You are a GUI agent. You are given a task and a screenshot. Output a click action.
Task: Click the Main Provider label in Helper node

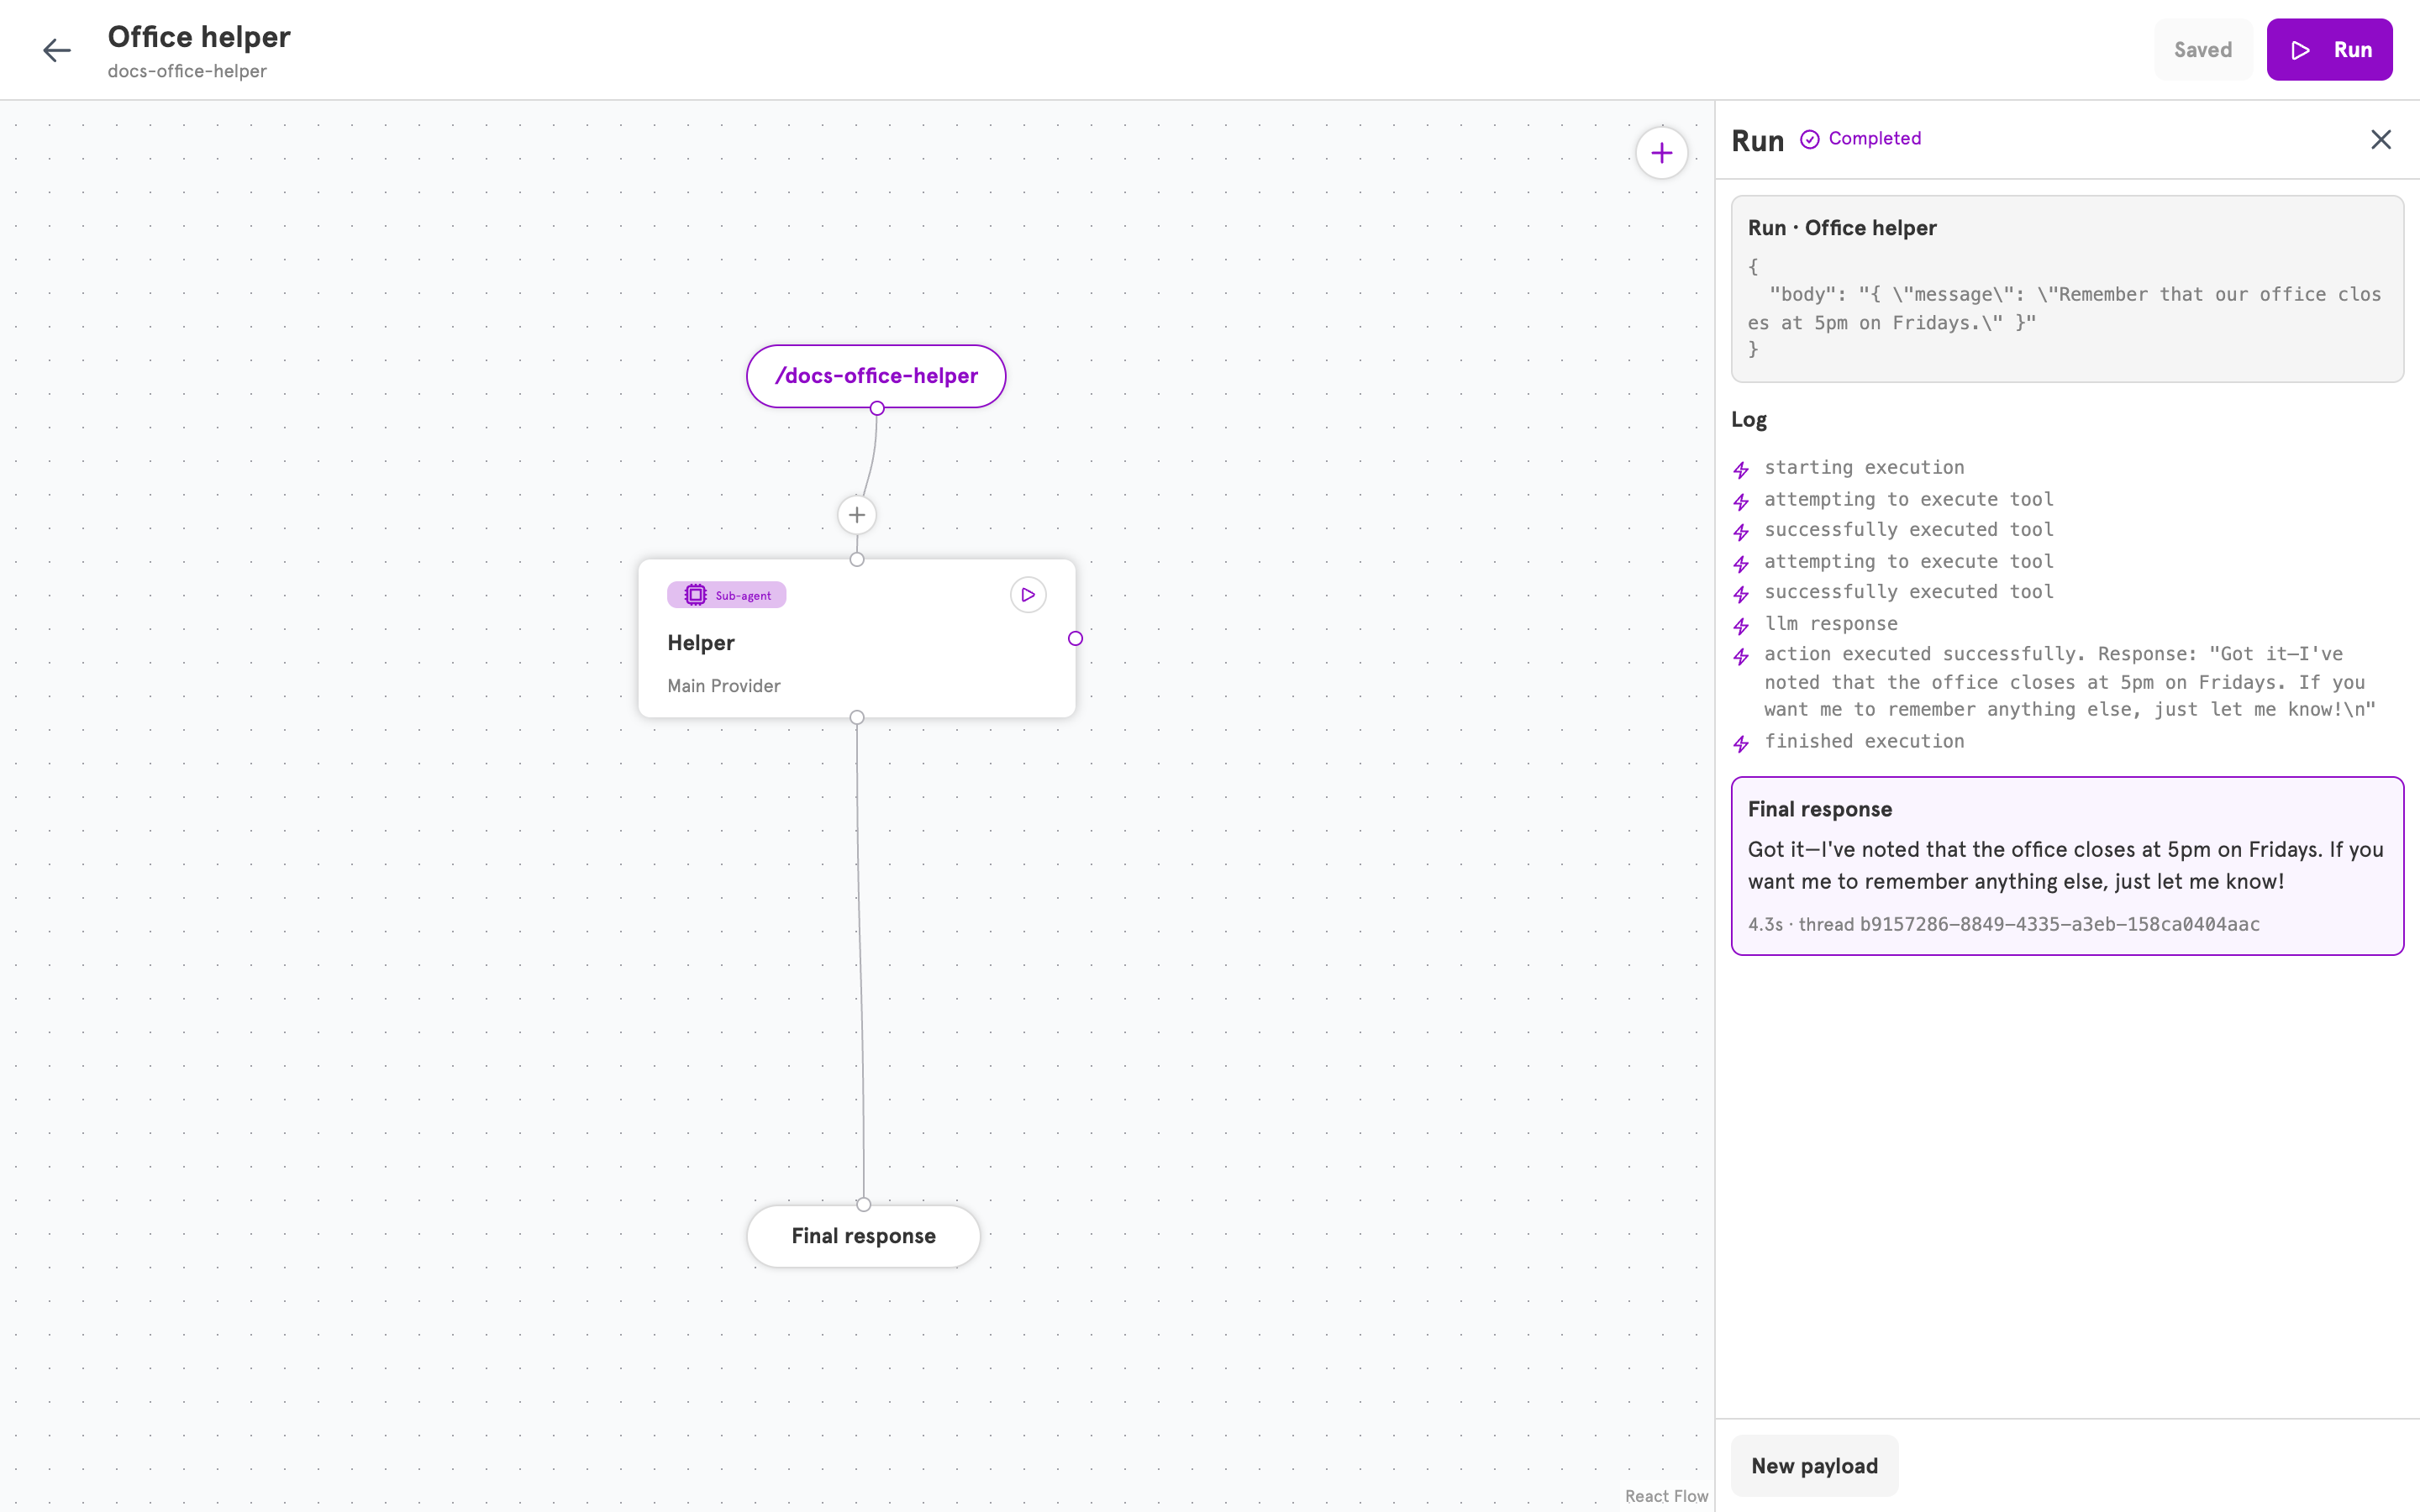pos(723,686)
